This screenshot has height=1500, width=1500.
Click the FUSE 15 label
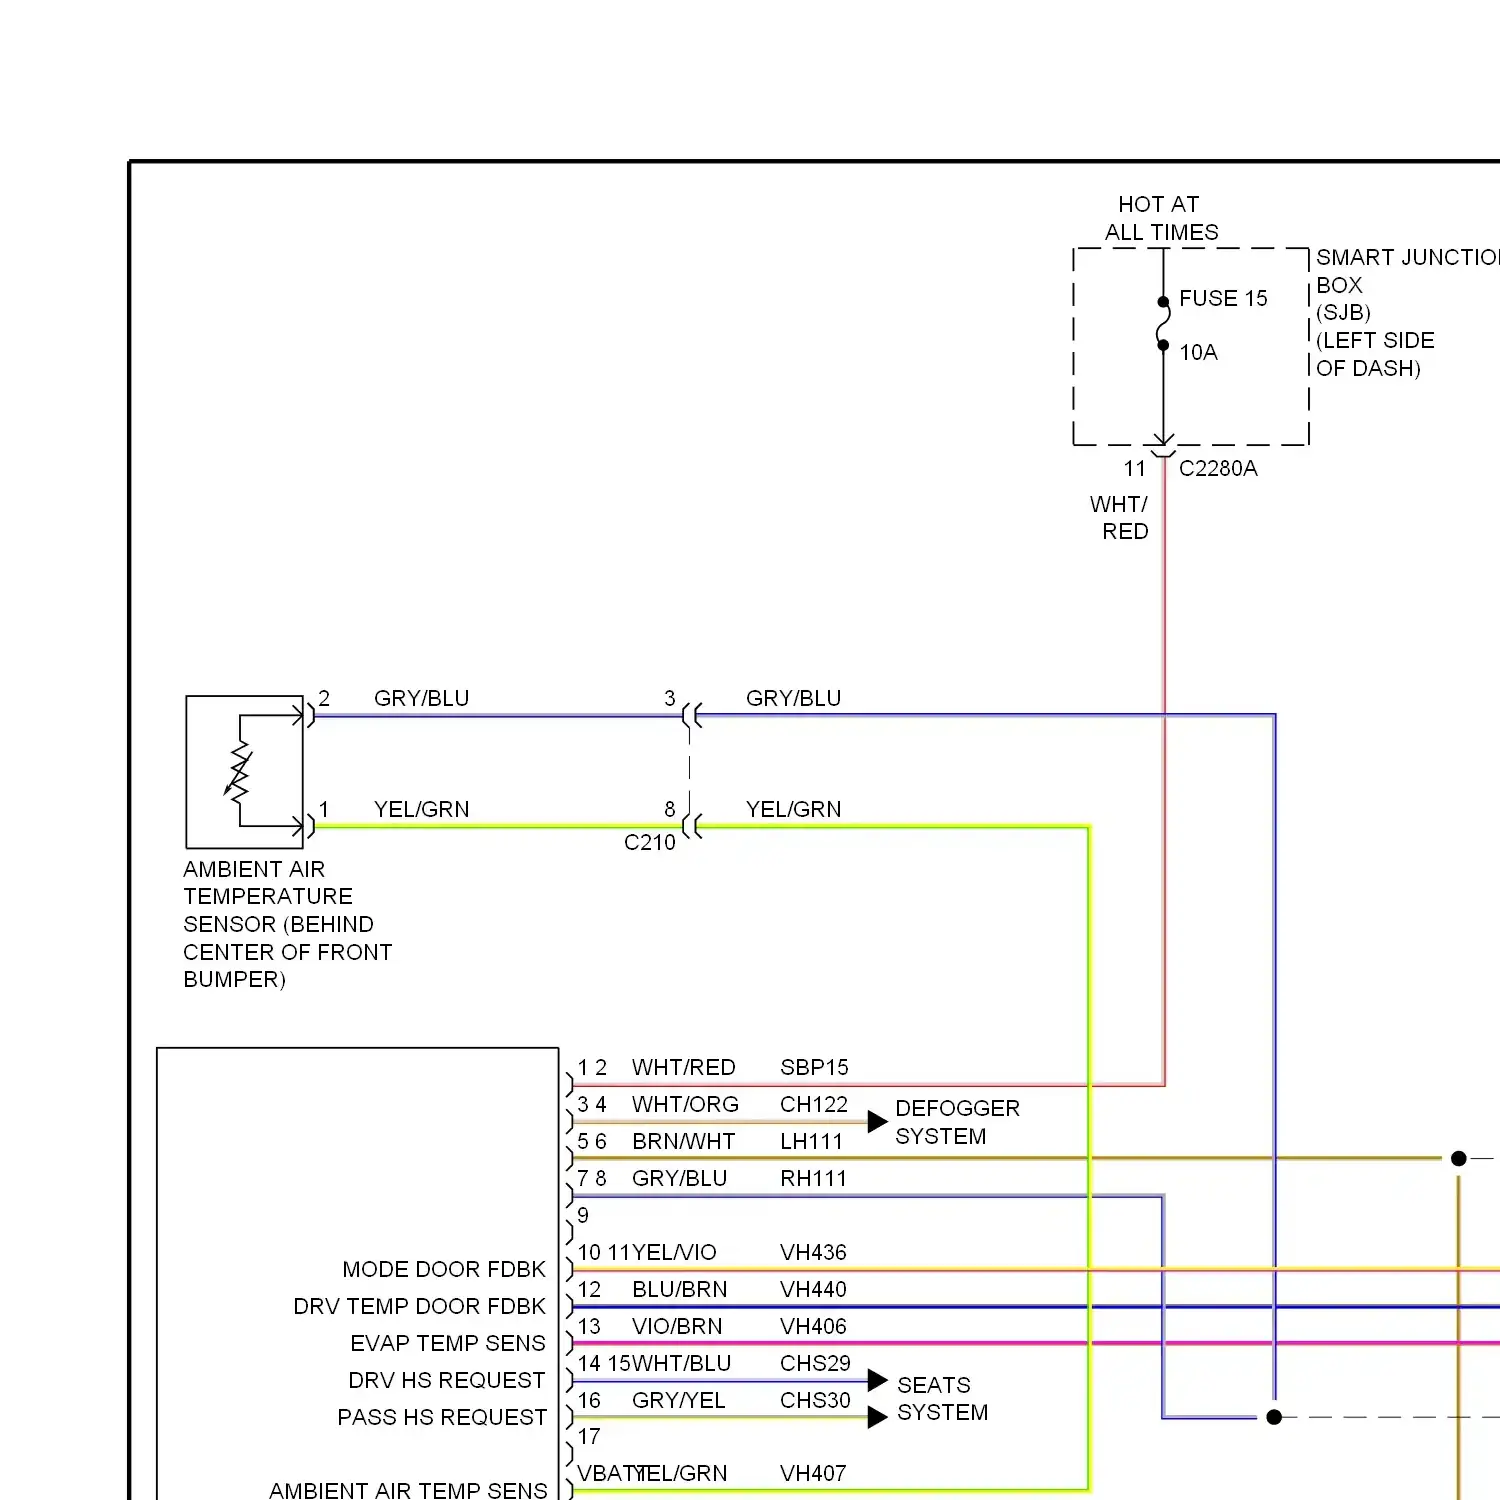[x=1222, y=299]
